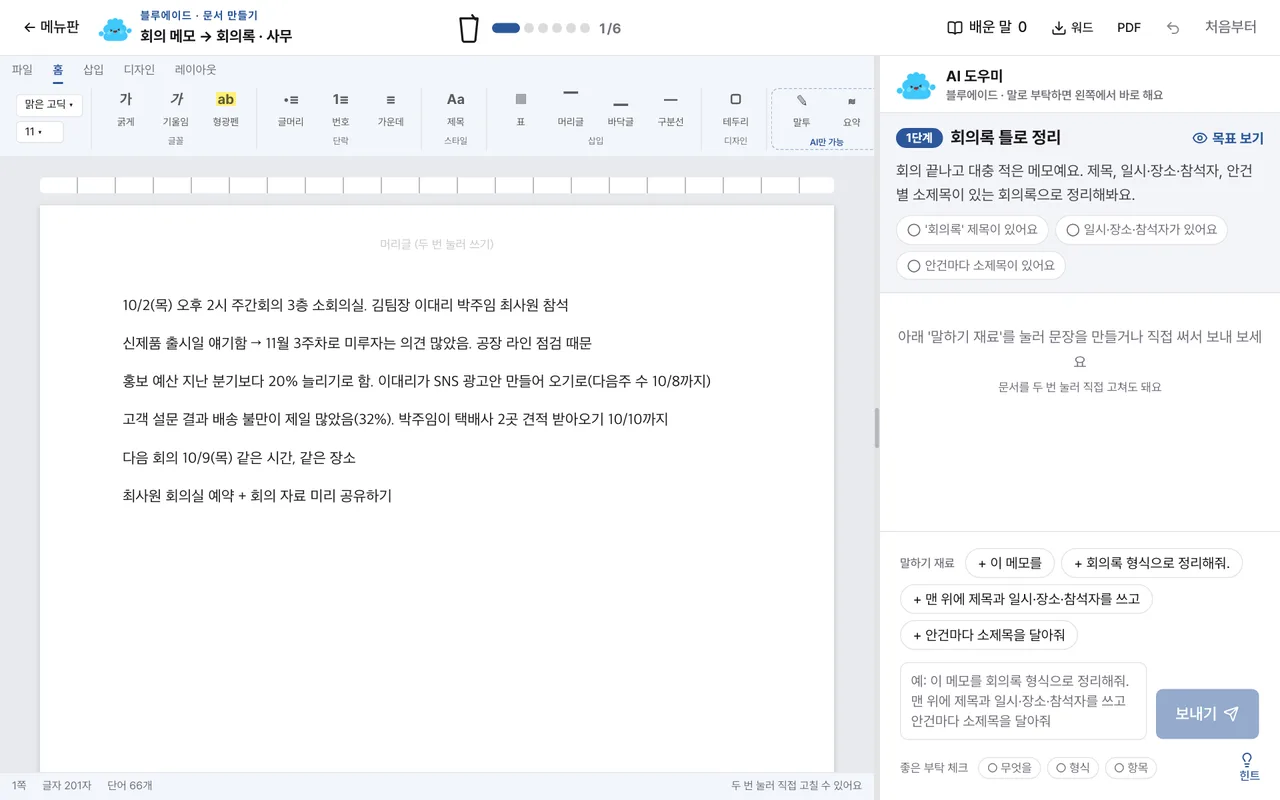The width and height of the screenshot is (1280, 800).
Task: Open 배운 말 vocabulary book
Action: 987,28
